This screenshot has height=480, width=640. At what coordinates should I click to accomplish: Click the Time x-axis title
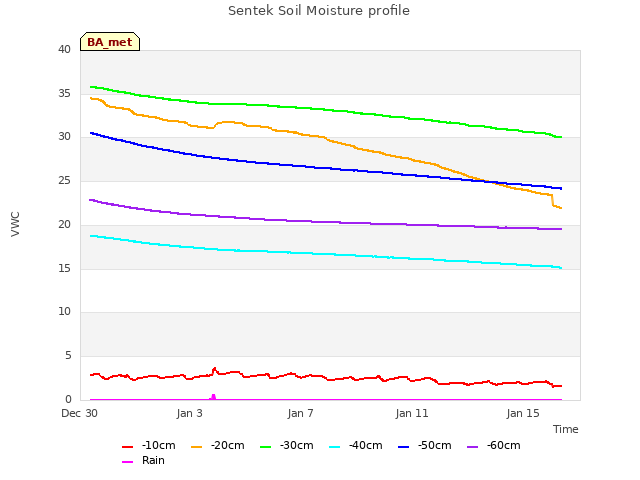click(565, 429)
